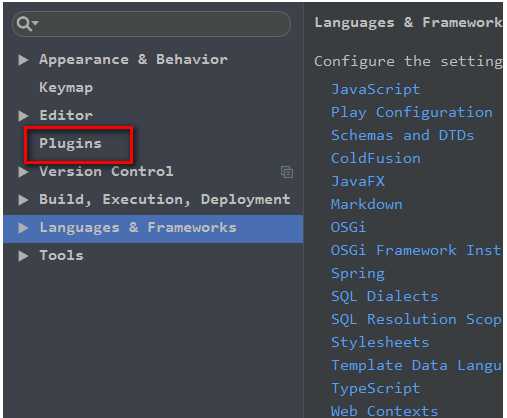The image size is (507, 418).
Task: Click the project-level icon beside Version Control
Action: pos(287,172)
